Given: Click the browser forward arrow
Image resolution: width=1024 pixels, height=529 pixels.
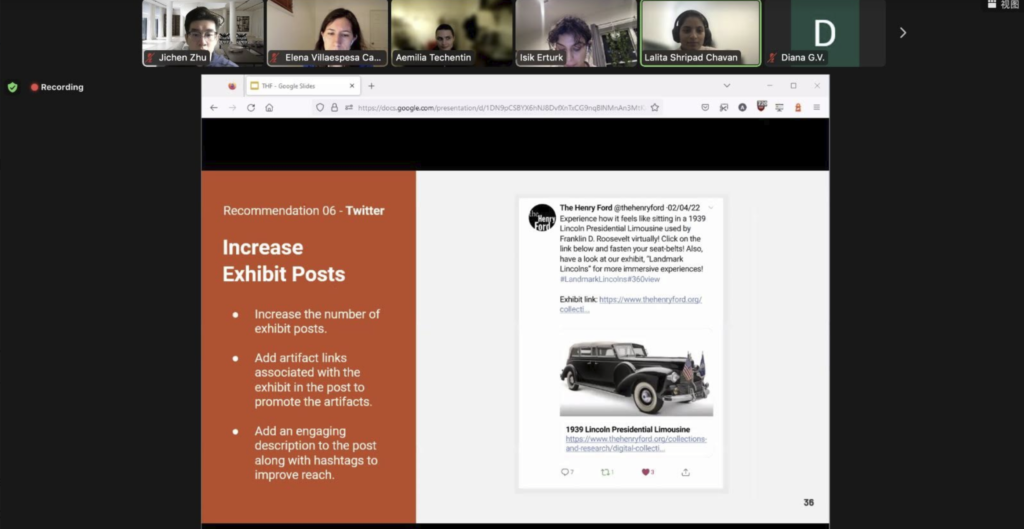Looking at the screenshot, I should click(232, 108).
